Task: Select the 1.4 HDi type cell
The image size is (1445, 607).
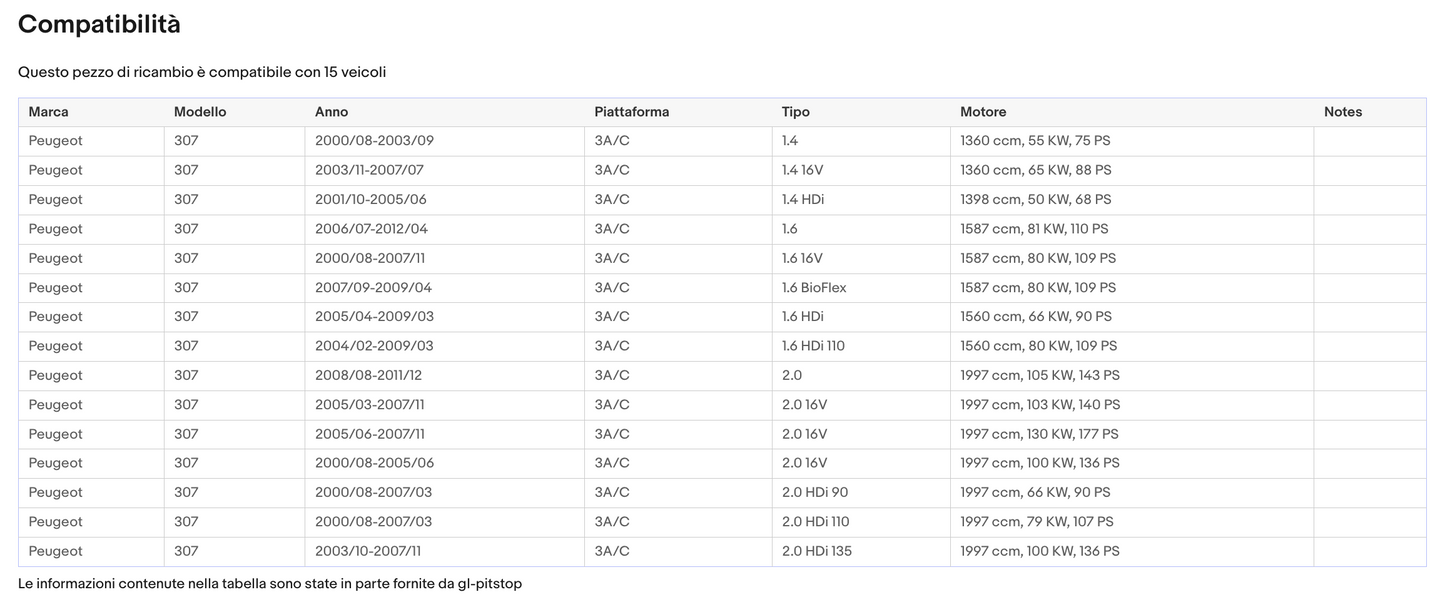Action: 802,200
